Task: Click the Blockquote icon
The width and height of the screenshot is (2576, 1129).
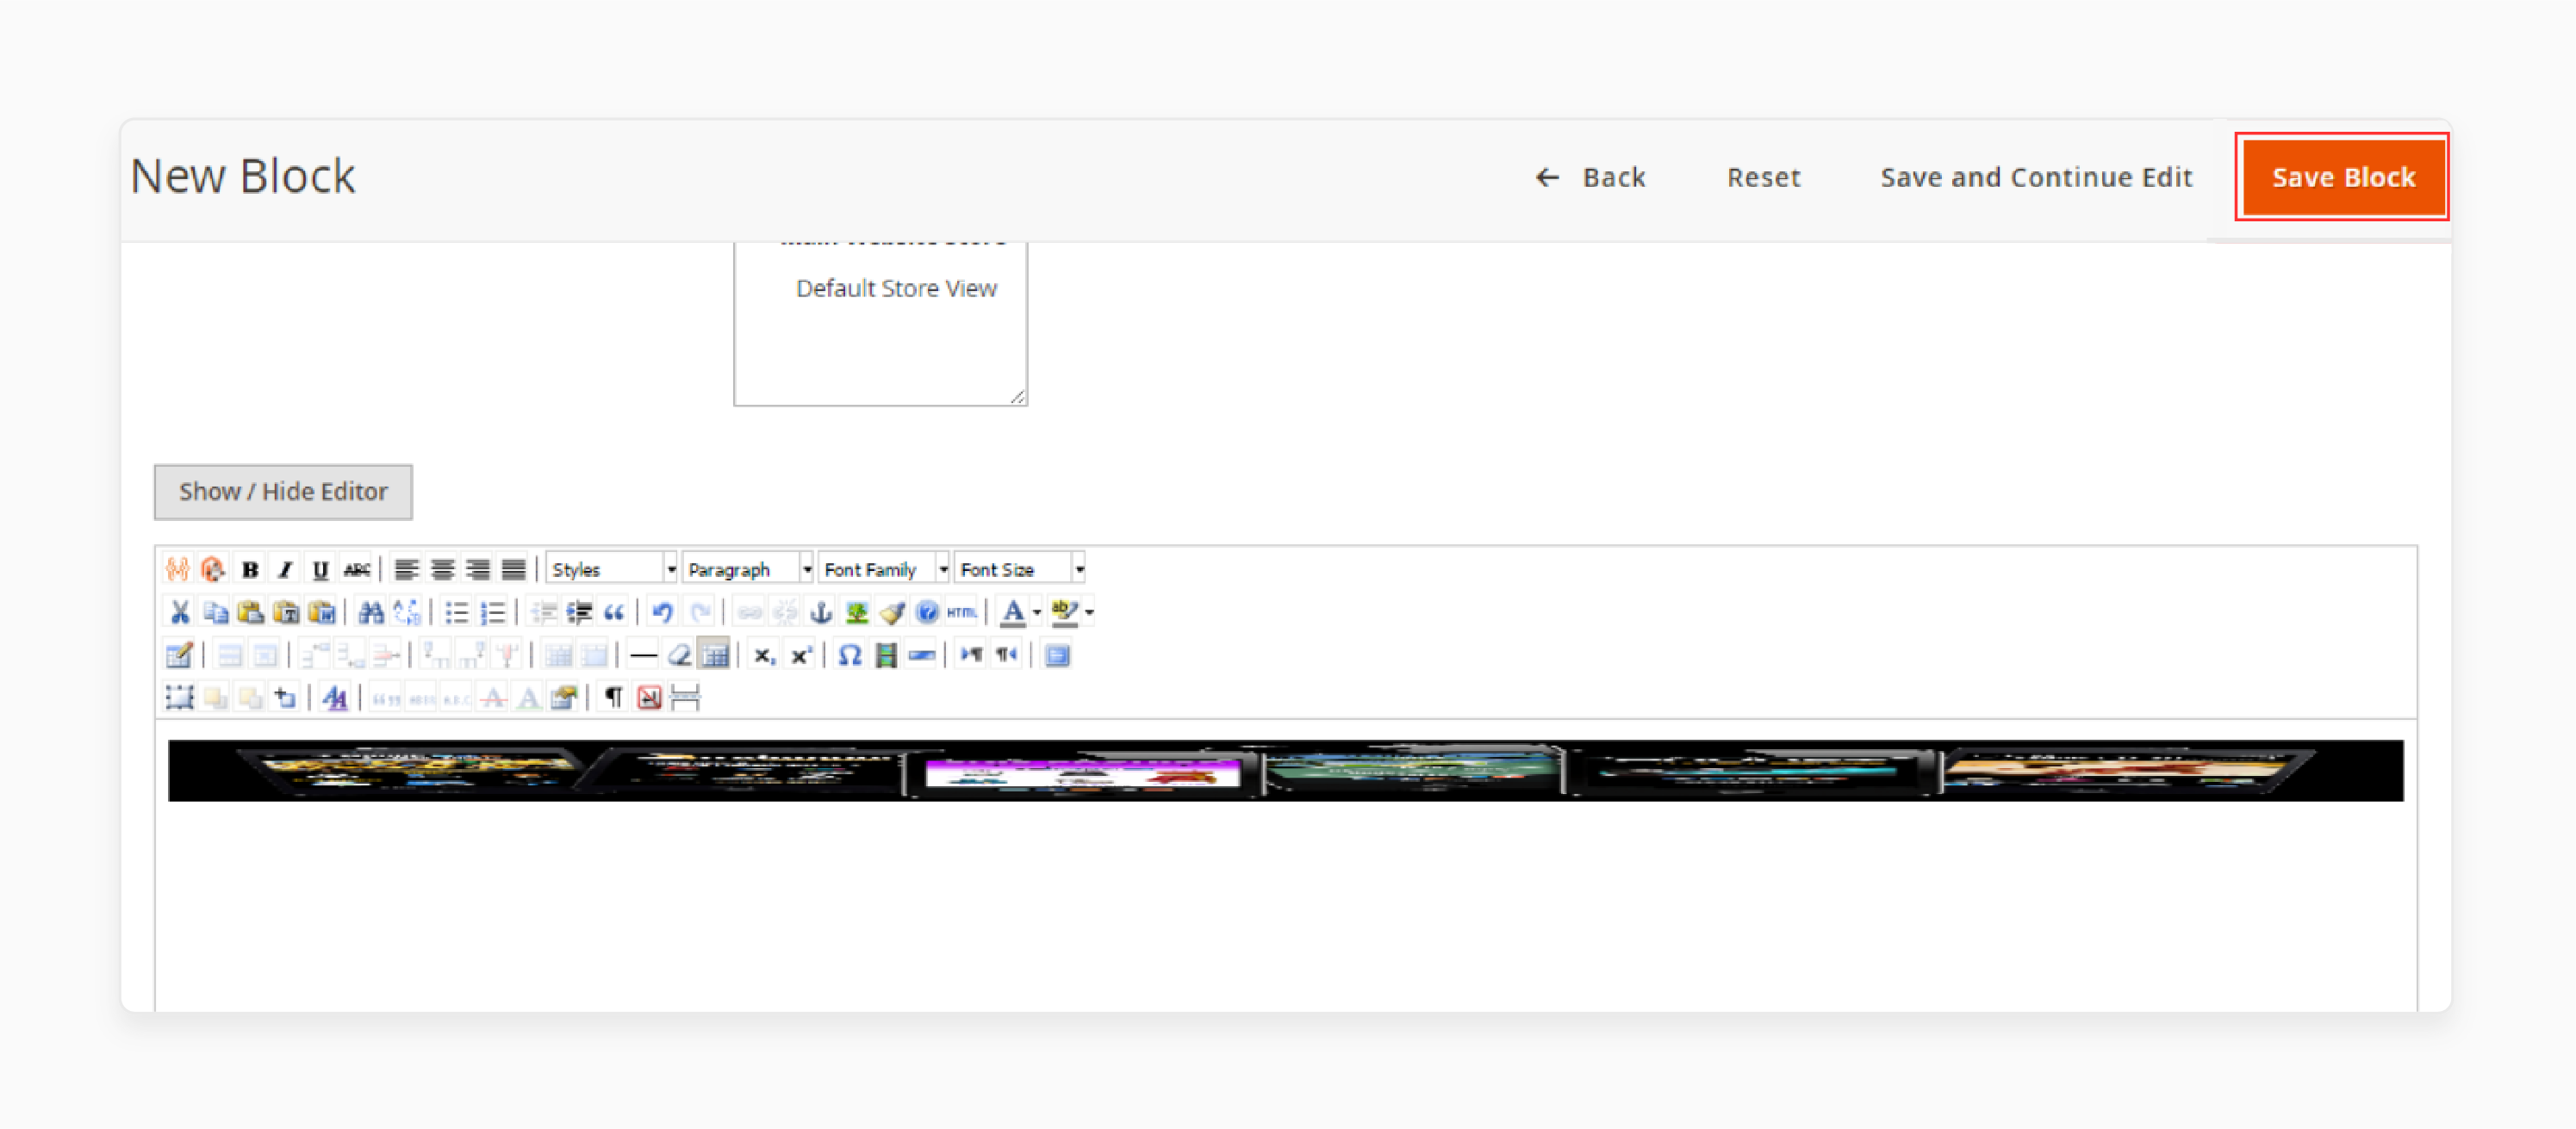Action: click(x=614, y=611)
